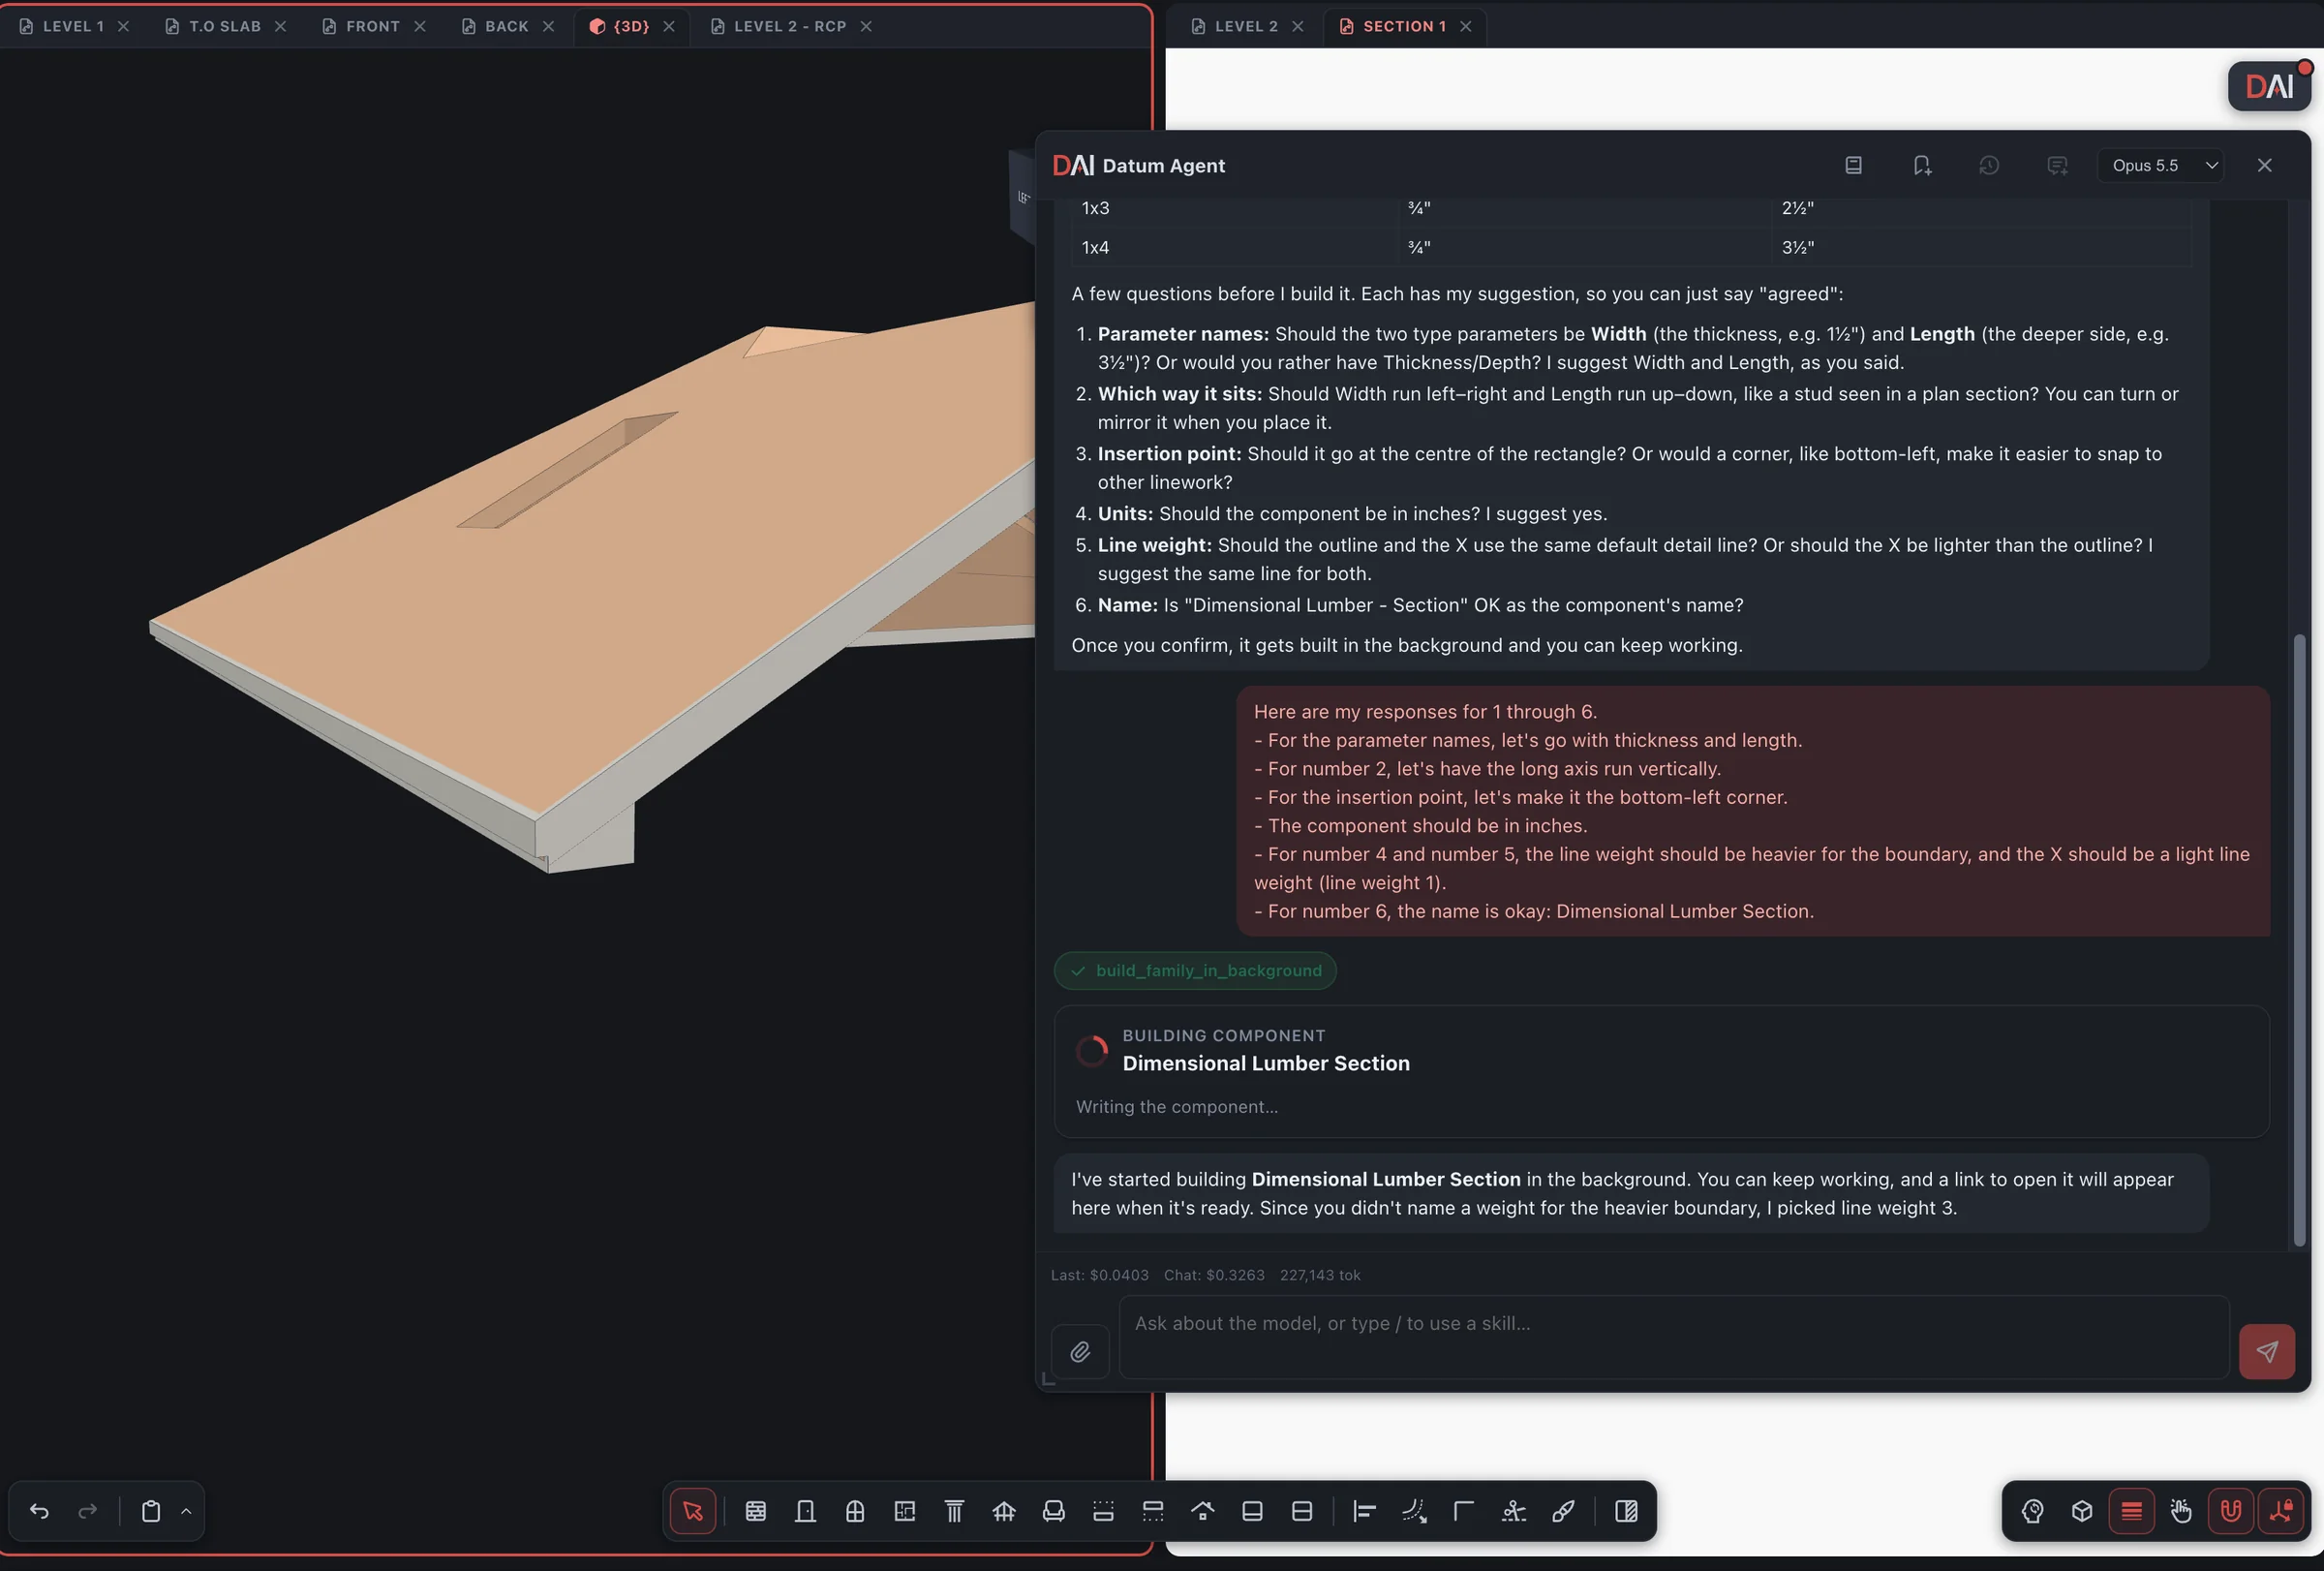The image size is (2324, 1571).
Task: Click the chat panel scrollbar
Action: 2299,940
